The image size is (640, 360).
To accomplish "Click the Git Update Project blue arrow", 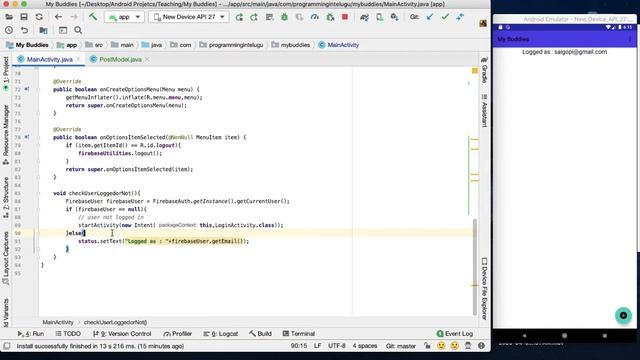I will coord(430,17).
